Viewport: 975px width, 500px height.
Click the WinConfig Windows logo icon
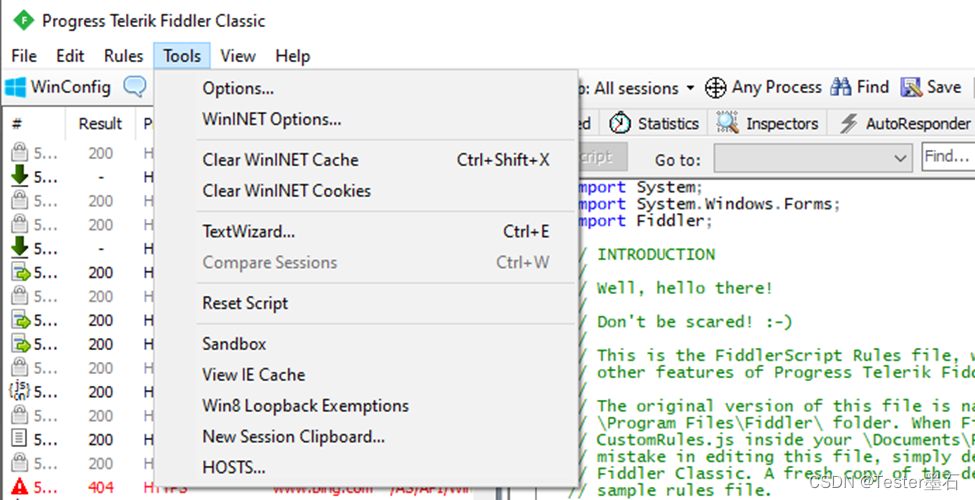[x=16, y=87]
